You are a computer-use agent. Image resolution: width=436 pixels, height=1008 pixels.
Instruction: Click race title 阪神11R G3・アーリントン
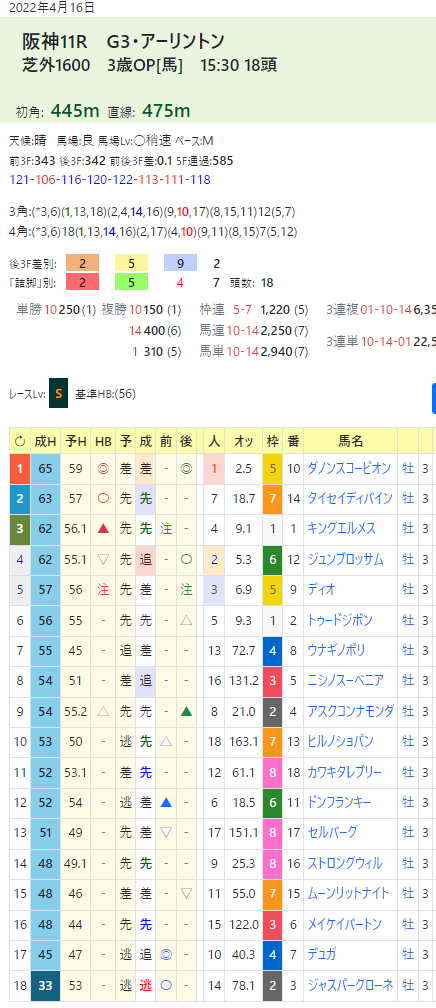click(124, 42)
